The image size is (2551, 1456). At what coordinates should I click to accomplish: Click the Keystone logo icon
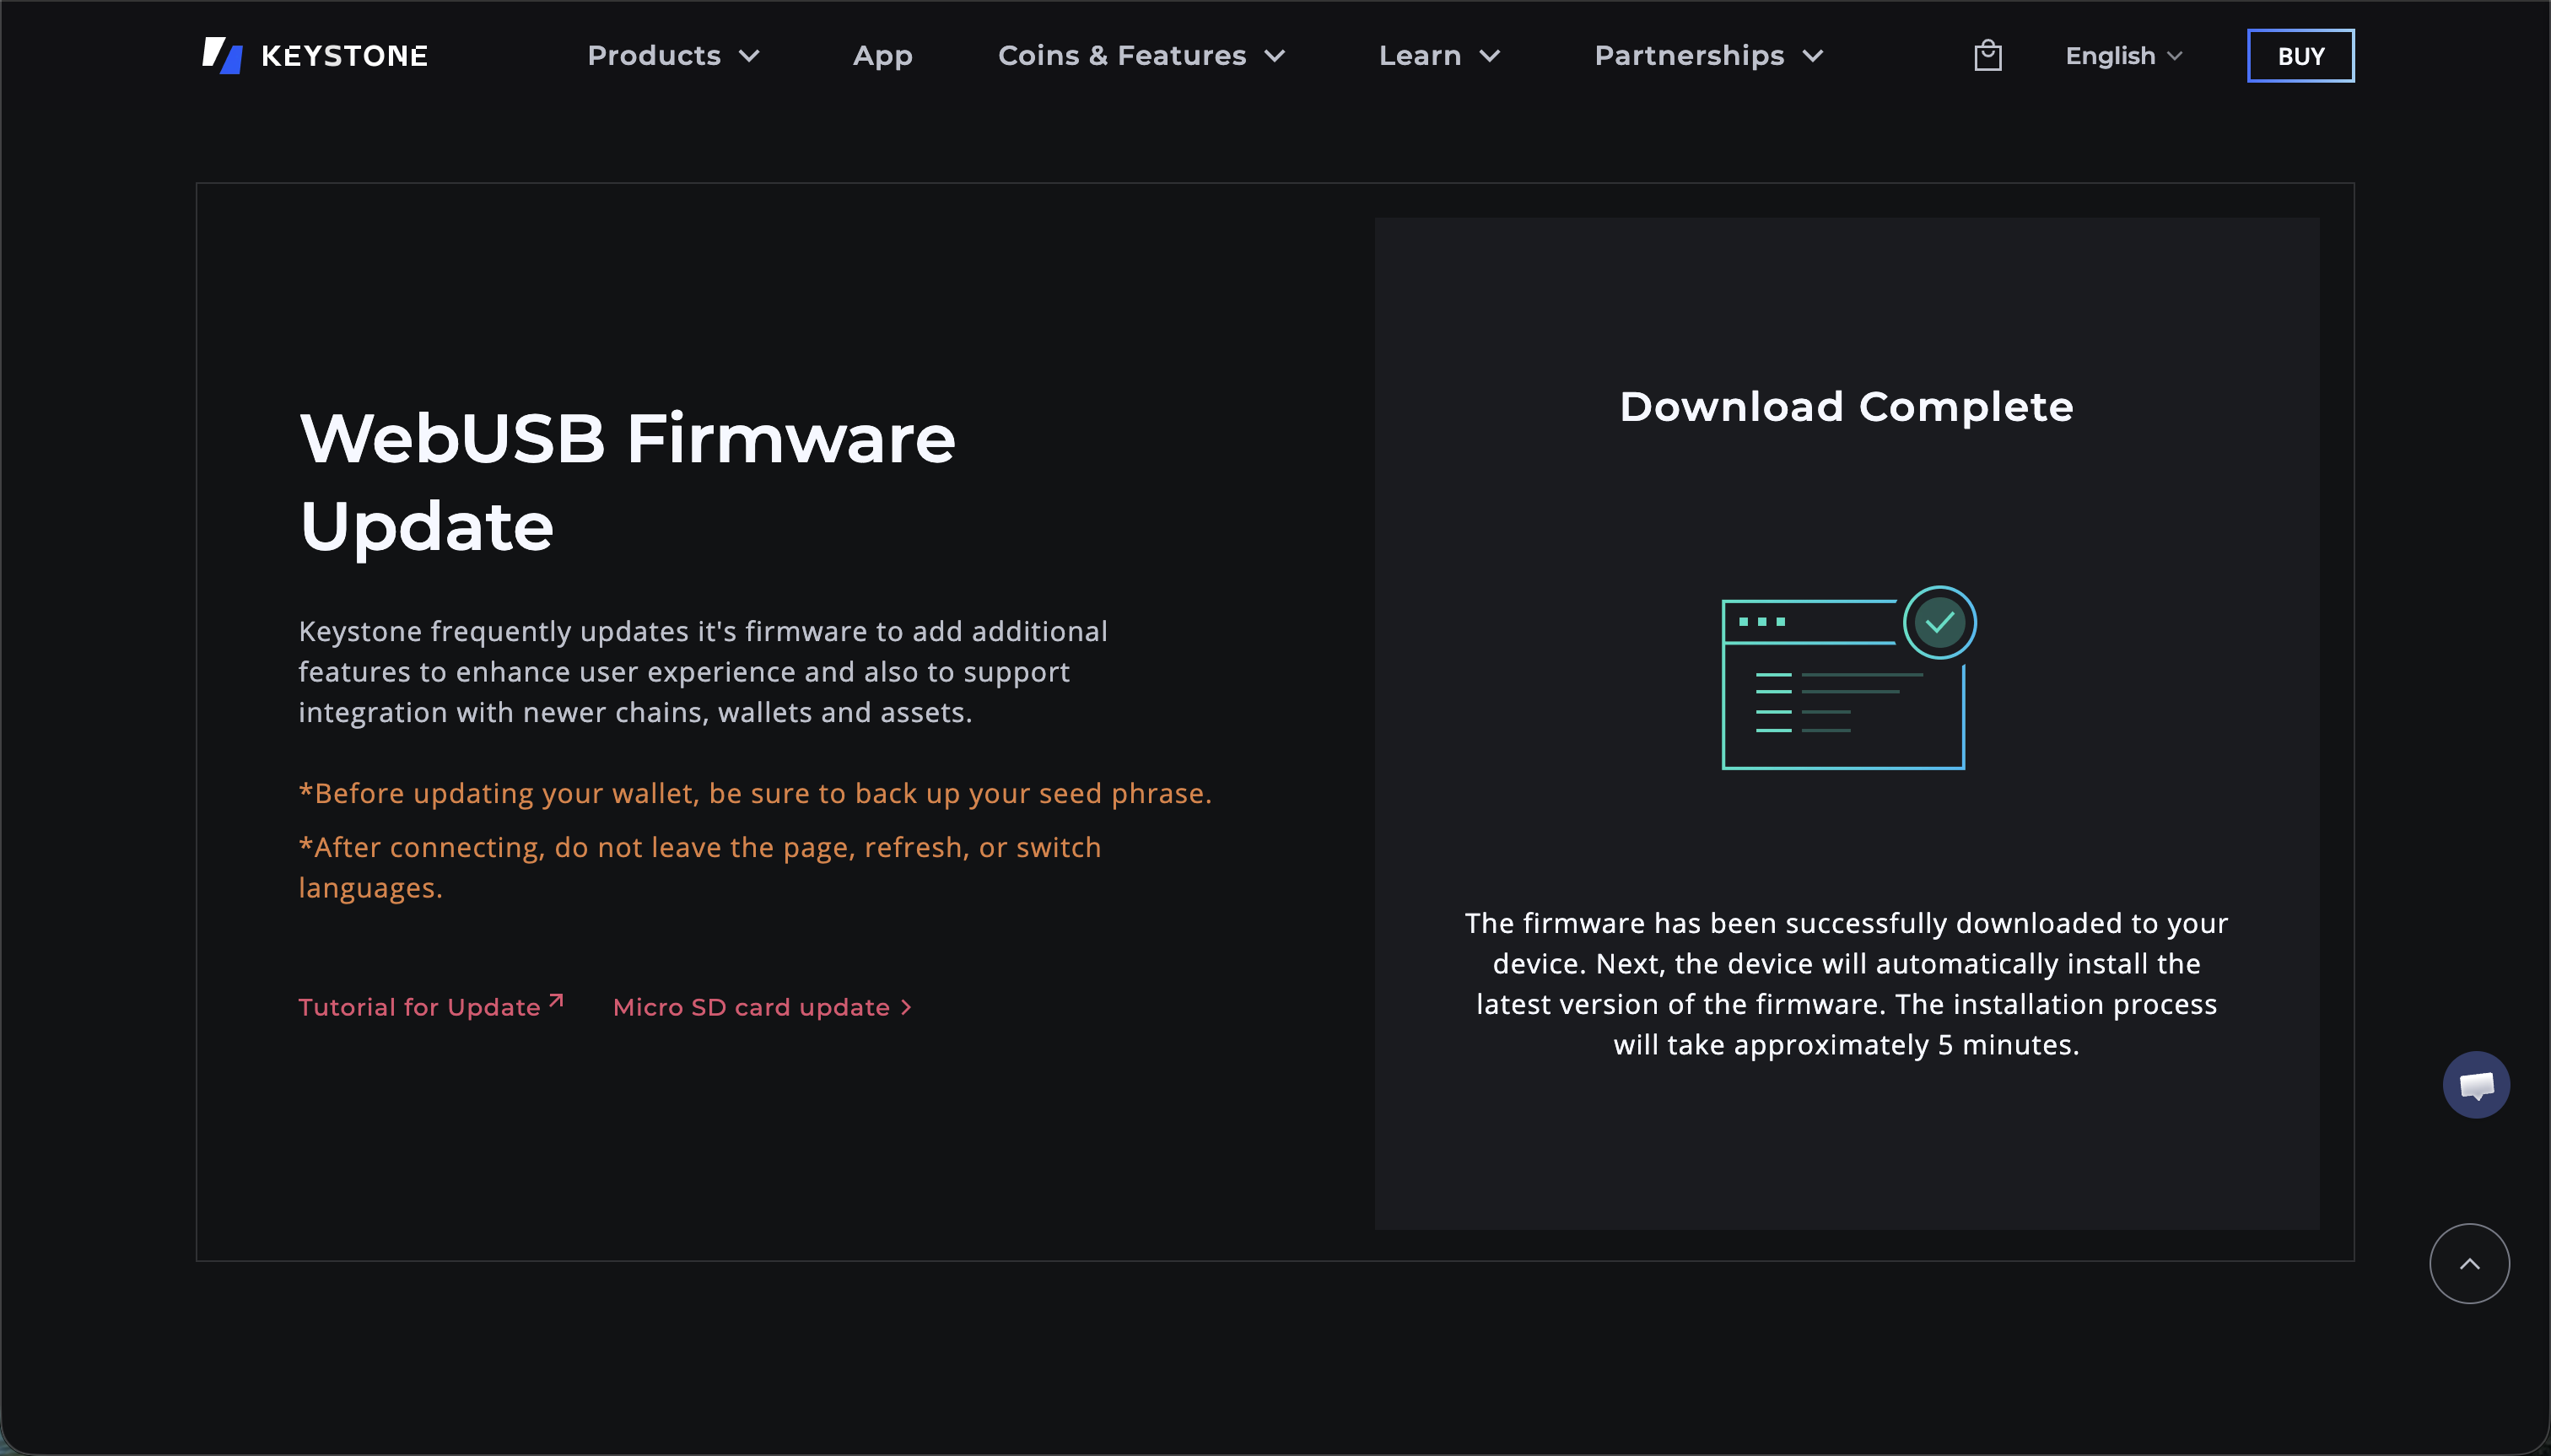coord(222,55)
